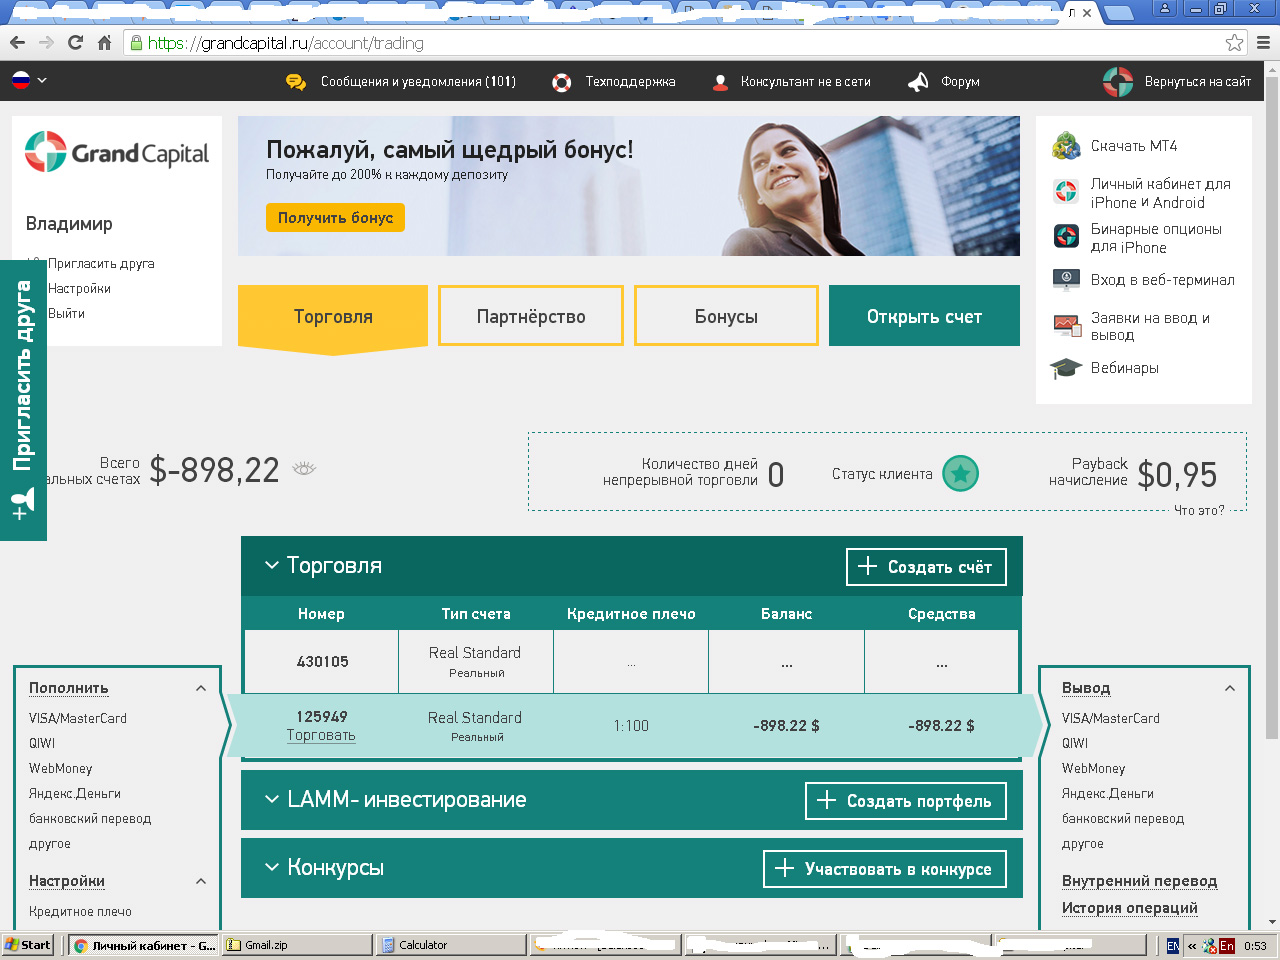The image size is (1280, 960).
Task: Click Пригласить друга link in profile
Action: tap(101, 264)
